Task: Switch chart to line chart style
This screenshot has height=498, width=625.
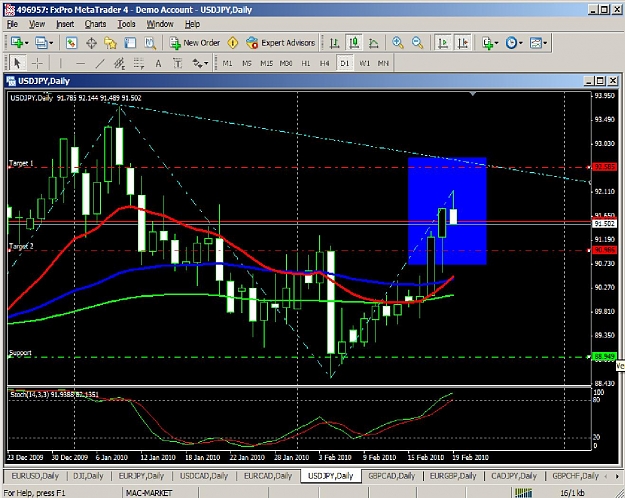Action: click(373, 43)
